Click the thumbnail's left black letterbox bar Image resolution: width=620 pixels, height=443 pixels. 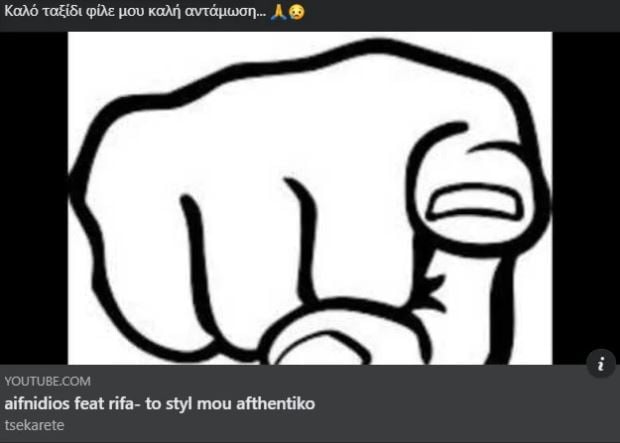coord(34,198)
